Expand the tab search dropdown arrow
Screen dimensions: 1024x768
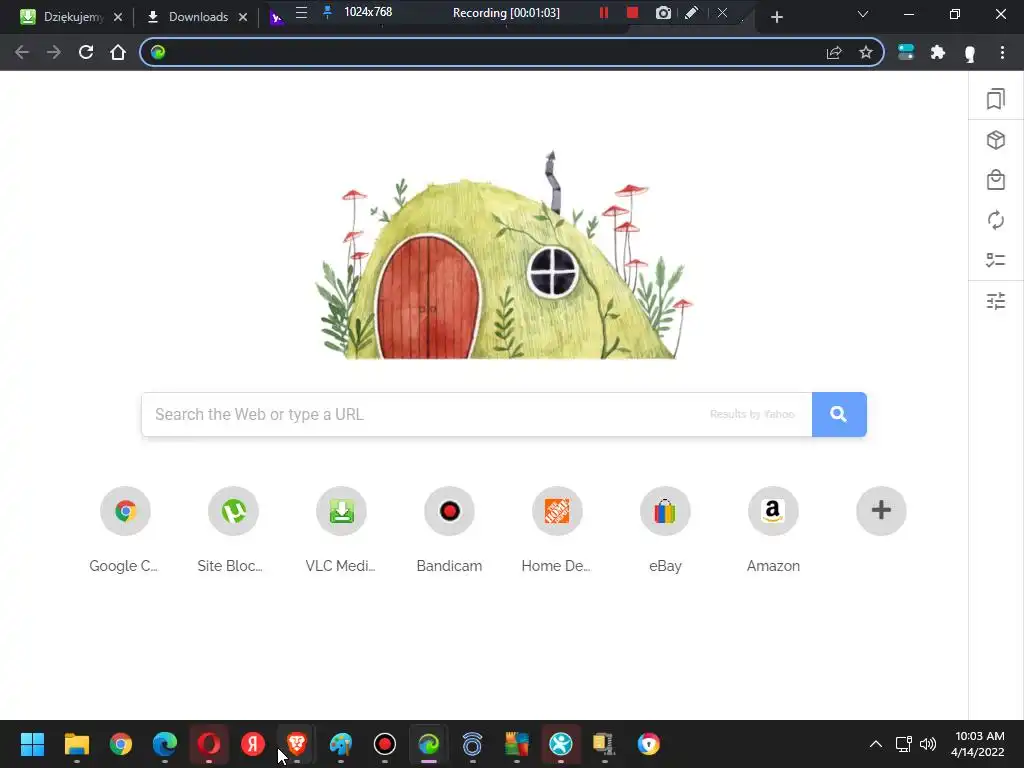[863, 14]
